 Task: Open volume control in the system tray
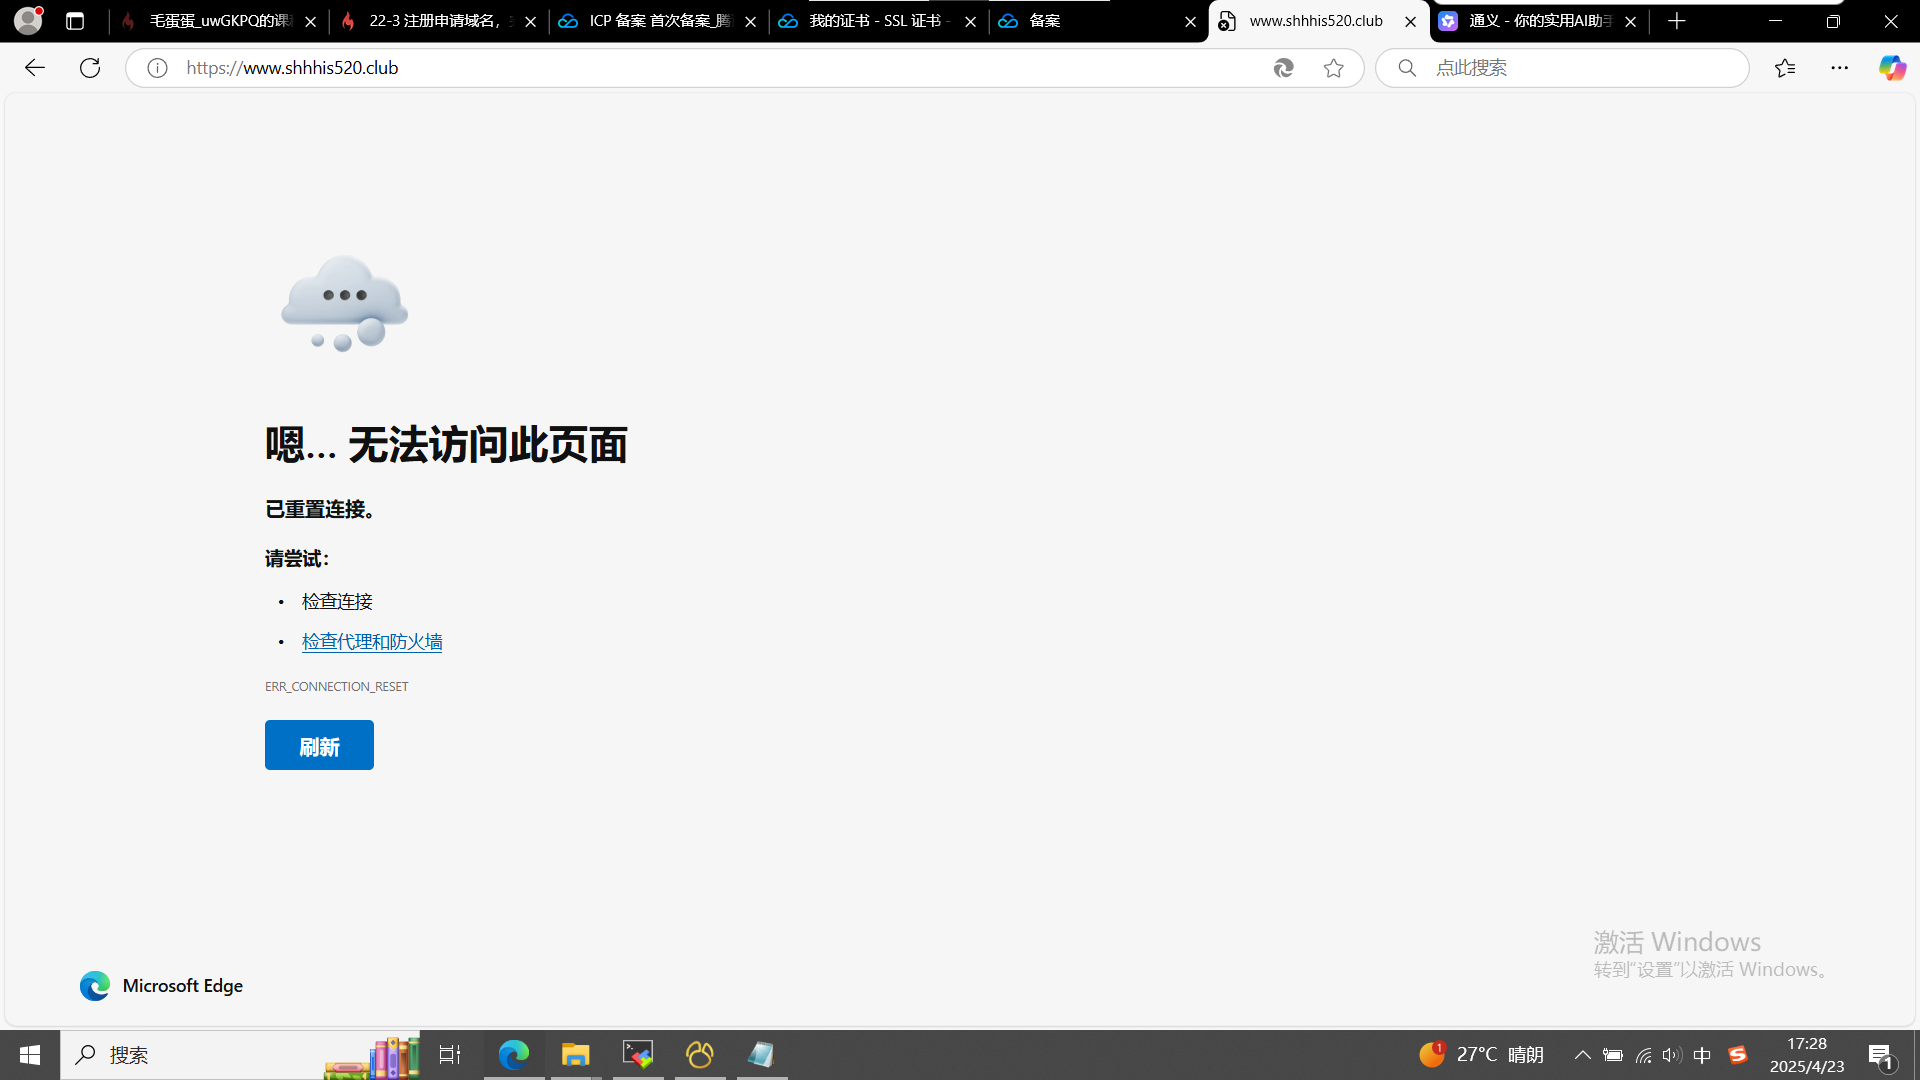tap(1671, 1054)
